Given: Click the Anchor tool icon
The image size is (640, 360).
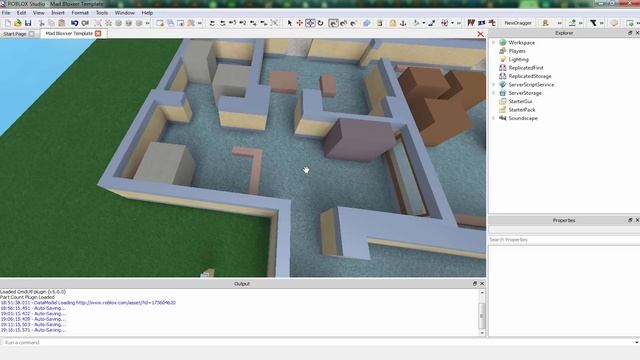Looking at the screenshot, I should [x=403, y=23].
